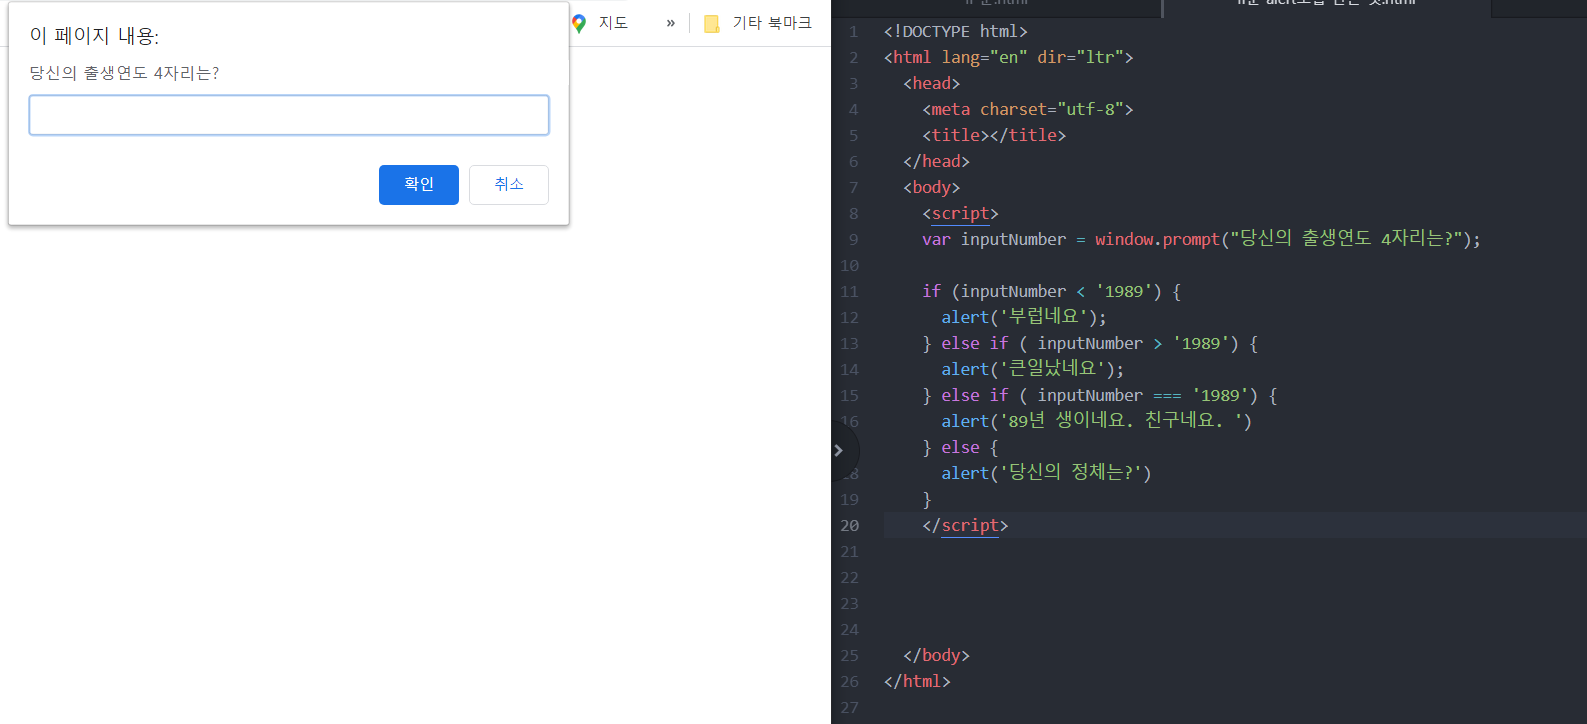Click the "if (inputNumber < '1989')" line
Viewport: 1587px width, 724px height.
(x=1051, y=292)
